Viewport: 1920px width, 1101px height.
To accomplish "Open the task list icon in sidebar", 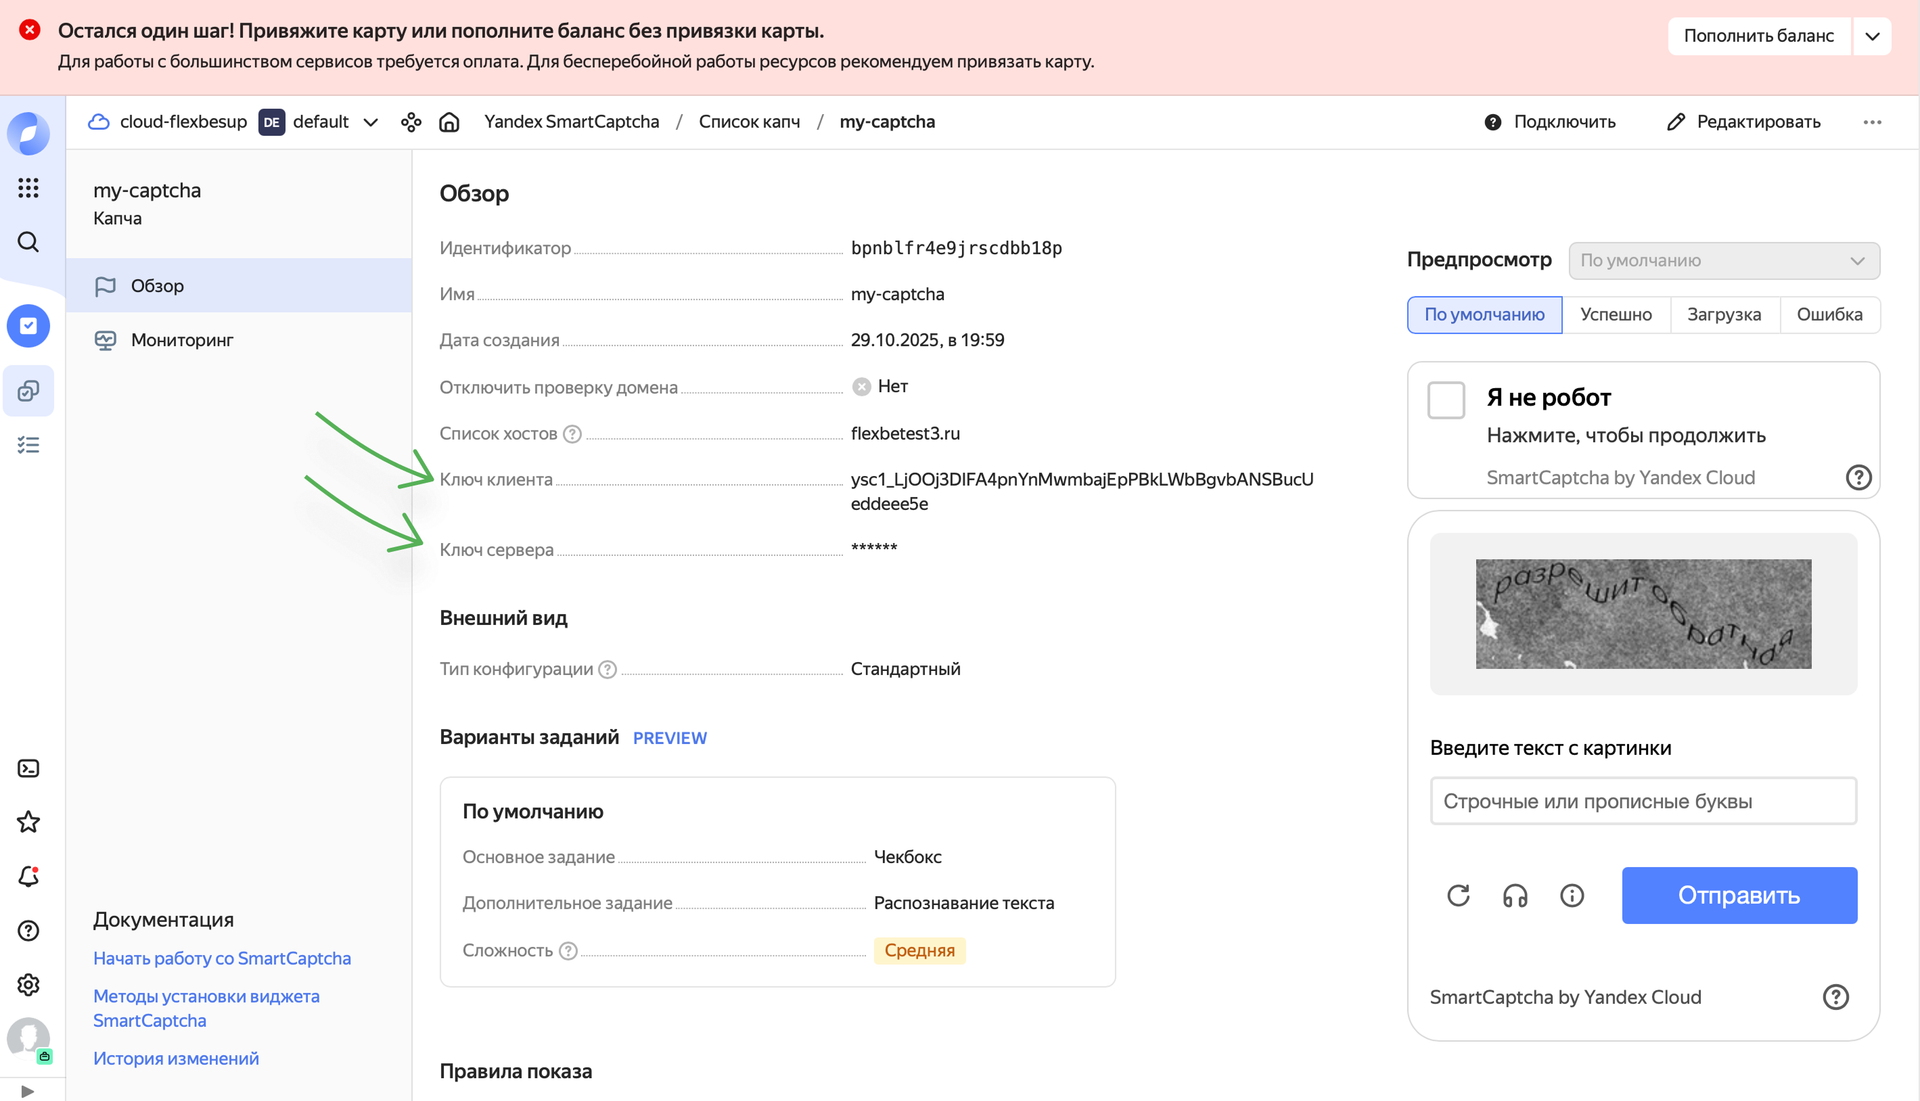I will 29,445.
